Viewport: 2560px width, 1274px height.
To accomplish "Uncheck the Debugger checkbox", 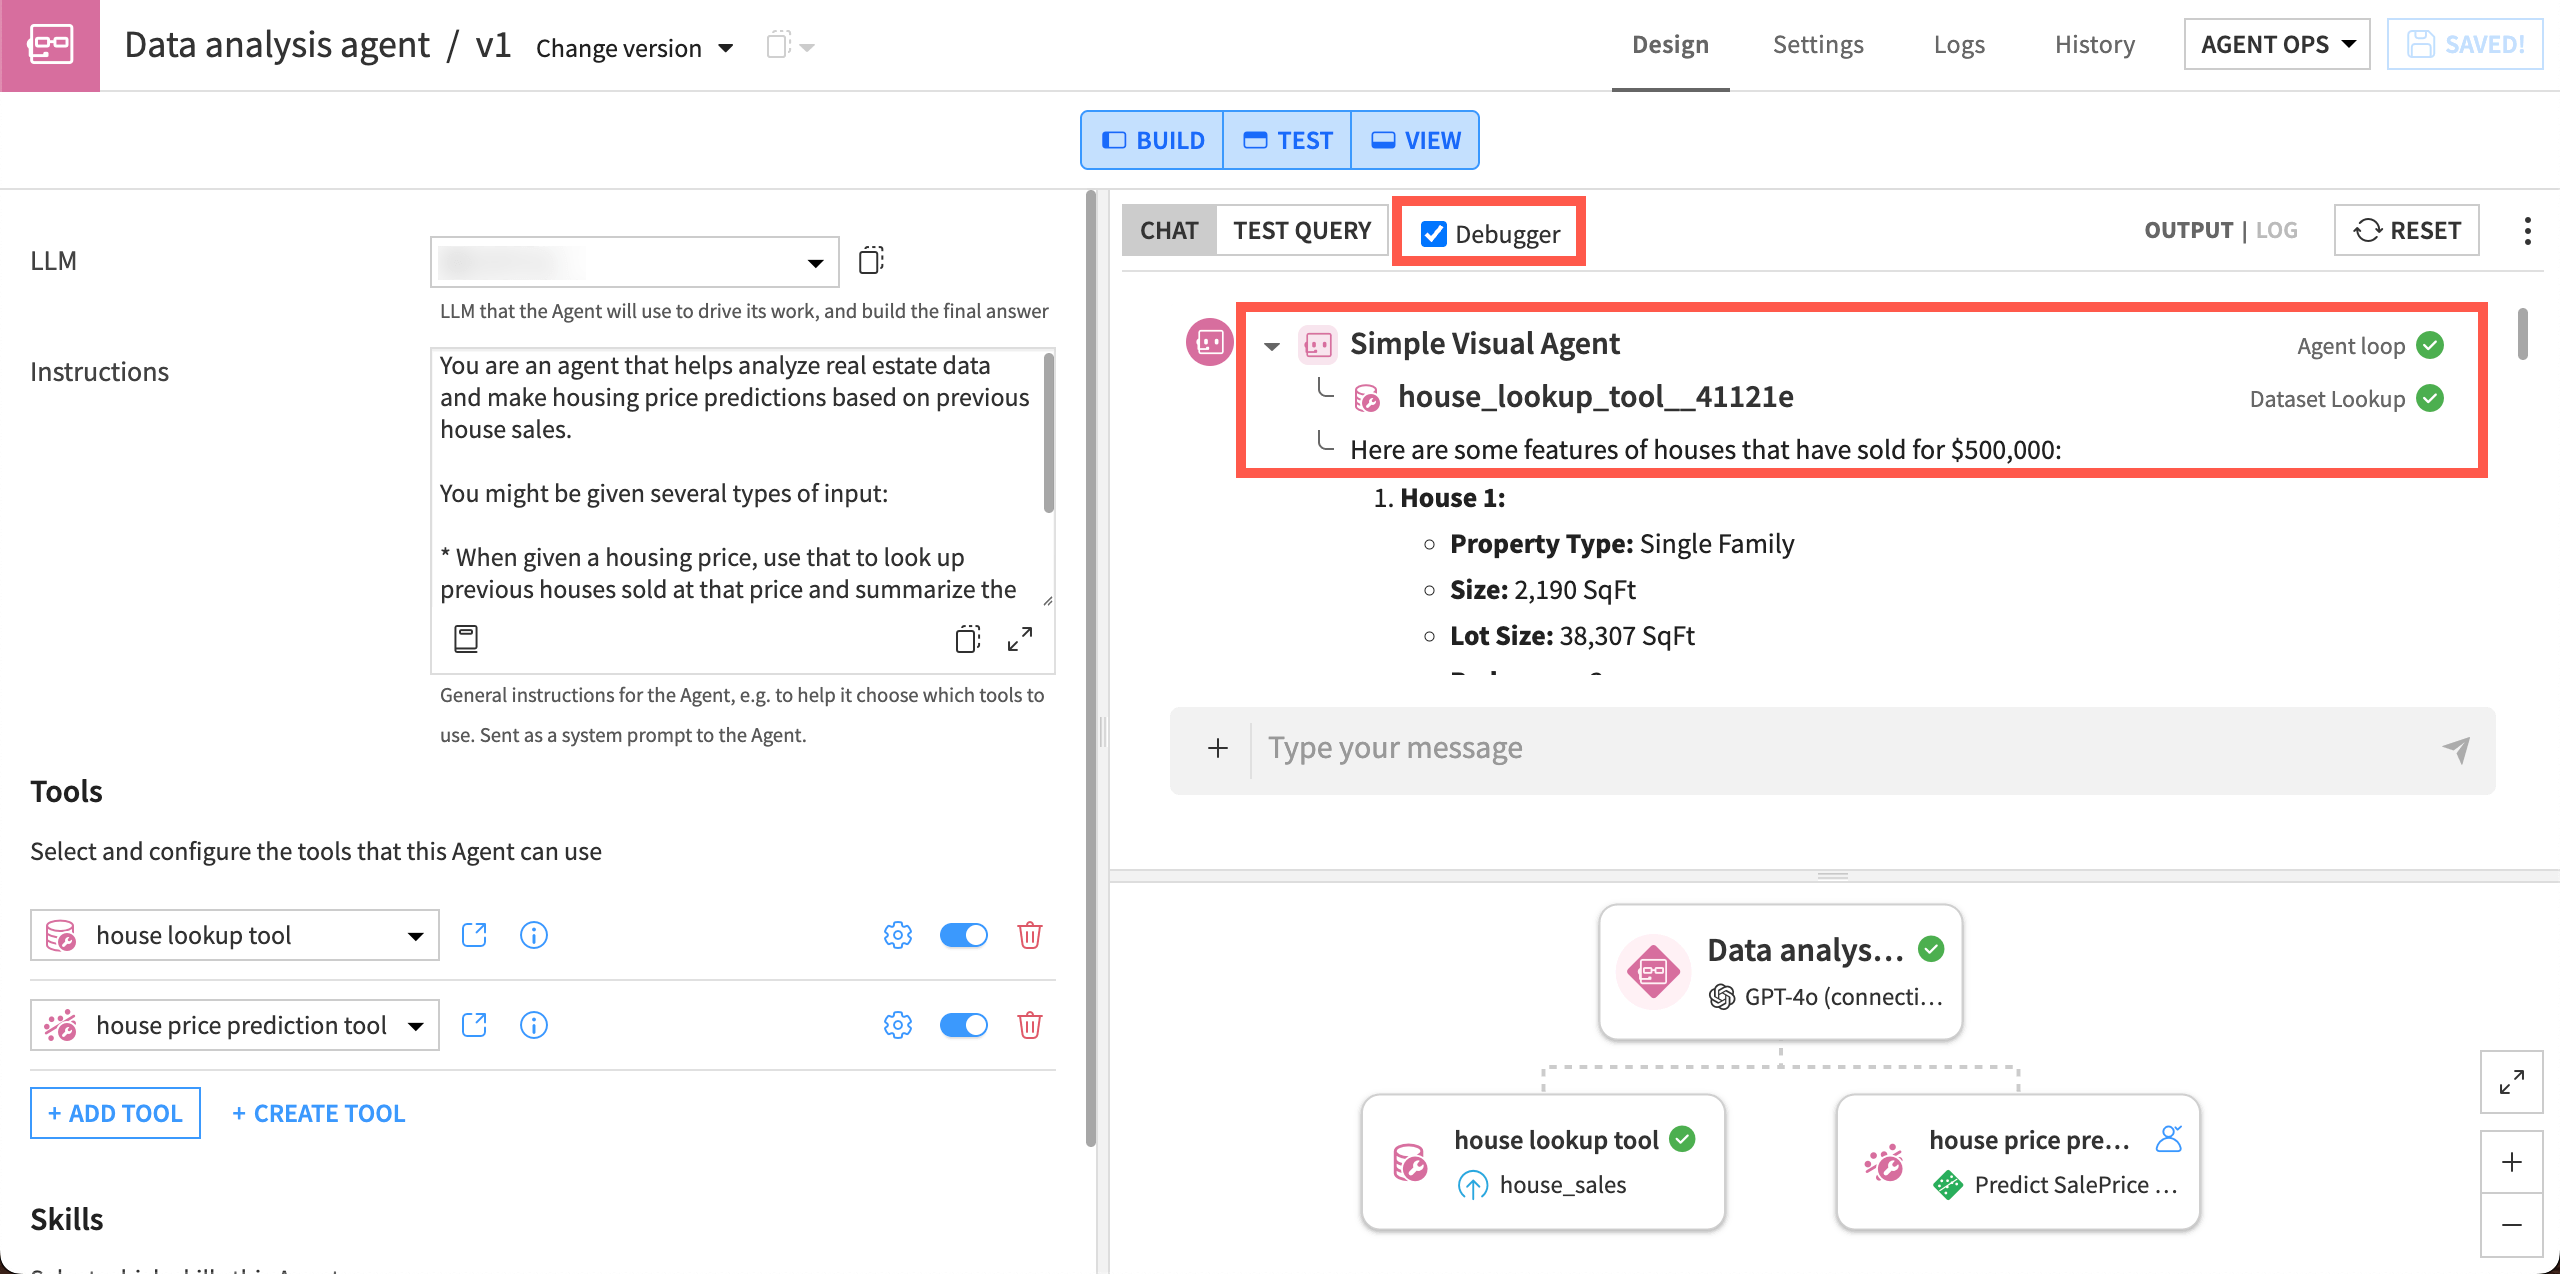I will (1433, 234).
